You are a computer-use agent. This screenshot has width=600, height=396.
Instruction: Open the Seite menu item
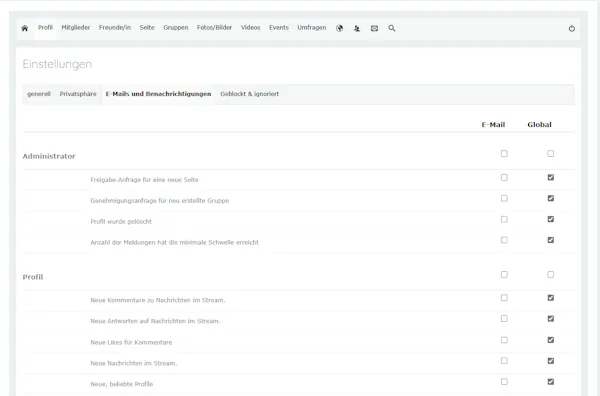pos(147,28)
